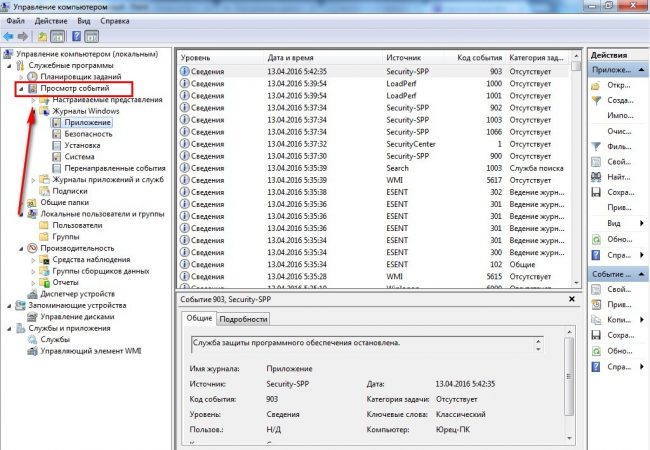Viewport: 650px width, 450px height.
Task: Click the Forward arrow toolbar icon
Action: coord(23,36)
